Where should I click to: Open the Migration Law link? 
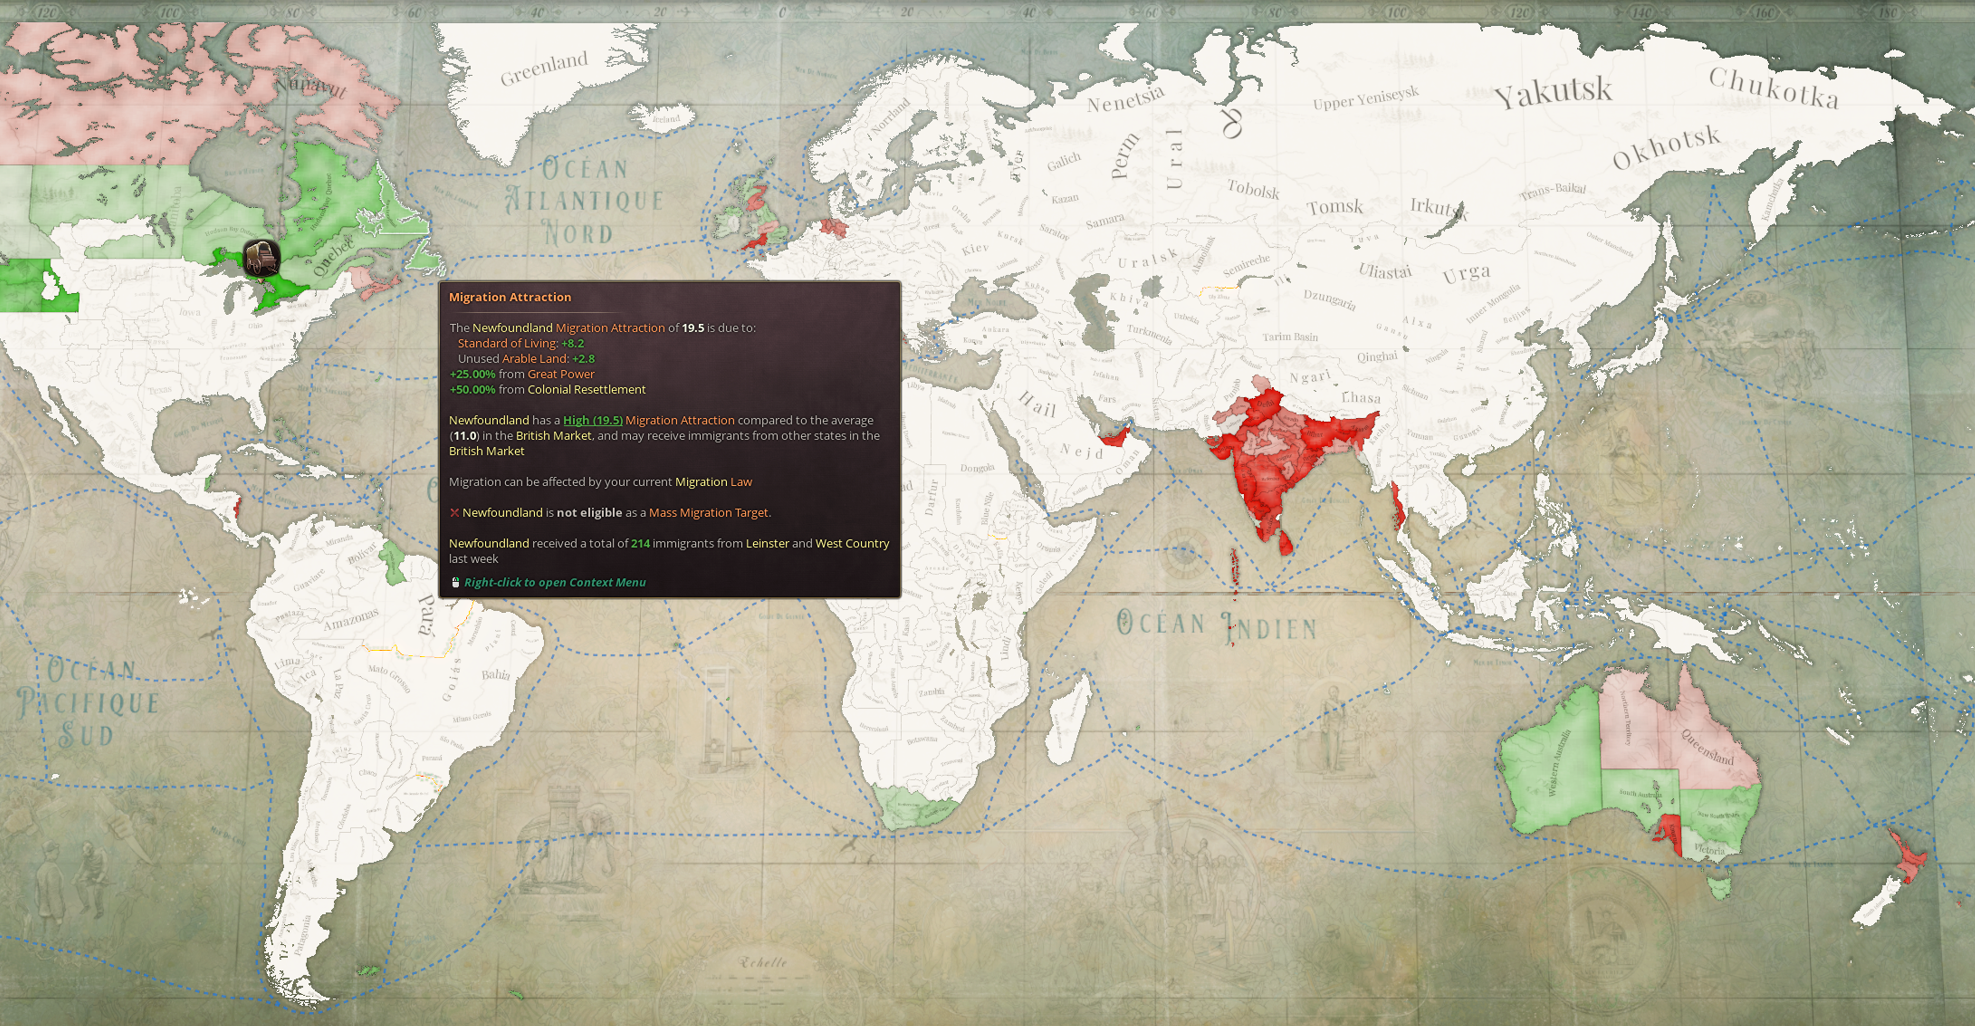coord(713,482)
